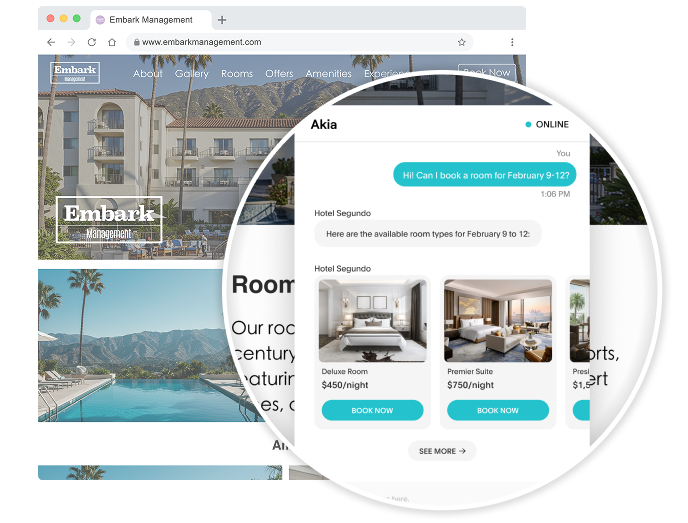Image resolution: width=688 pixels, height=523 pixels.
Task: Click the Deluxe Room photo thumbnail
Action: click(373, 321)
